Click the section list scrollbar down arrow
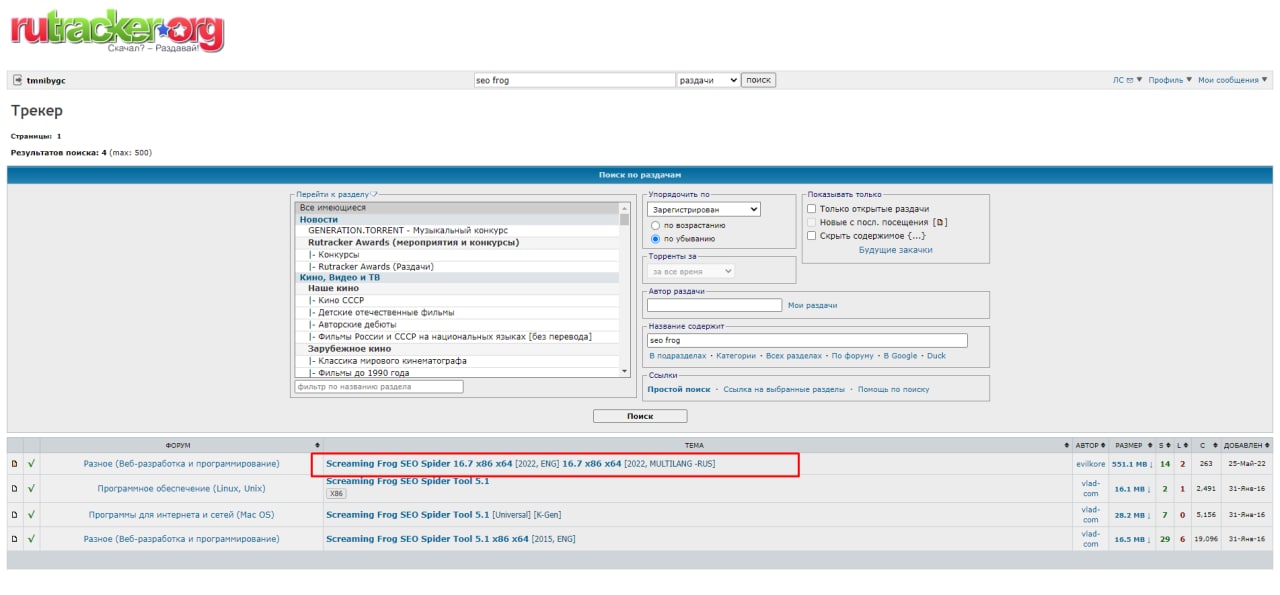Screen dimensions: 1280x595 (625, 371)
